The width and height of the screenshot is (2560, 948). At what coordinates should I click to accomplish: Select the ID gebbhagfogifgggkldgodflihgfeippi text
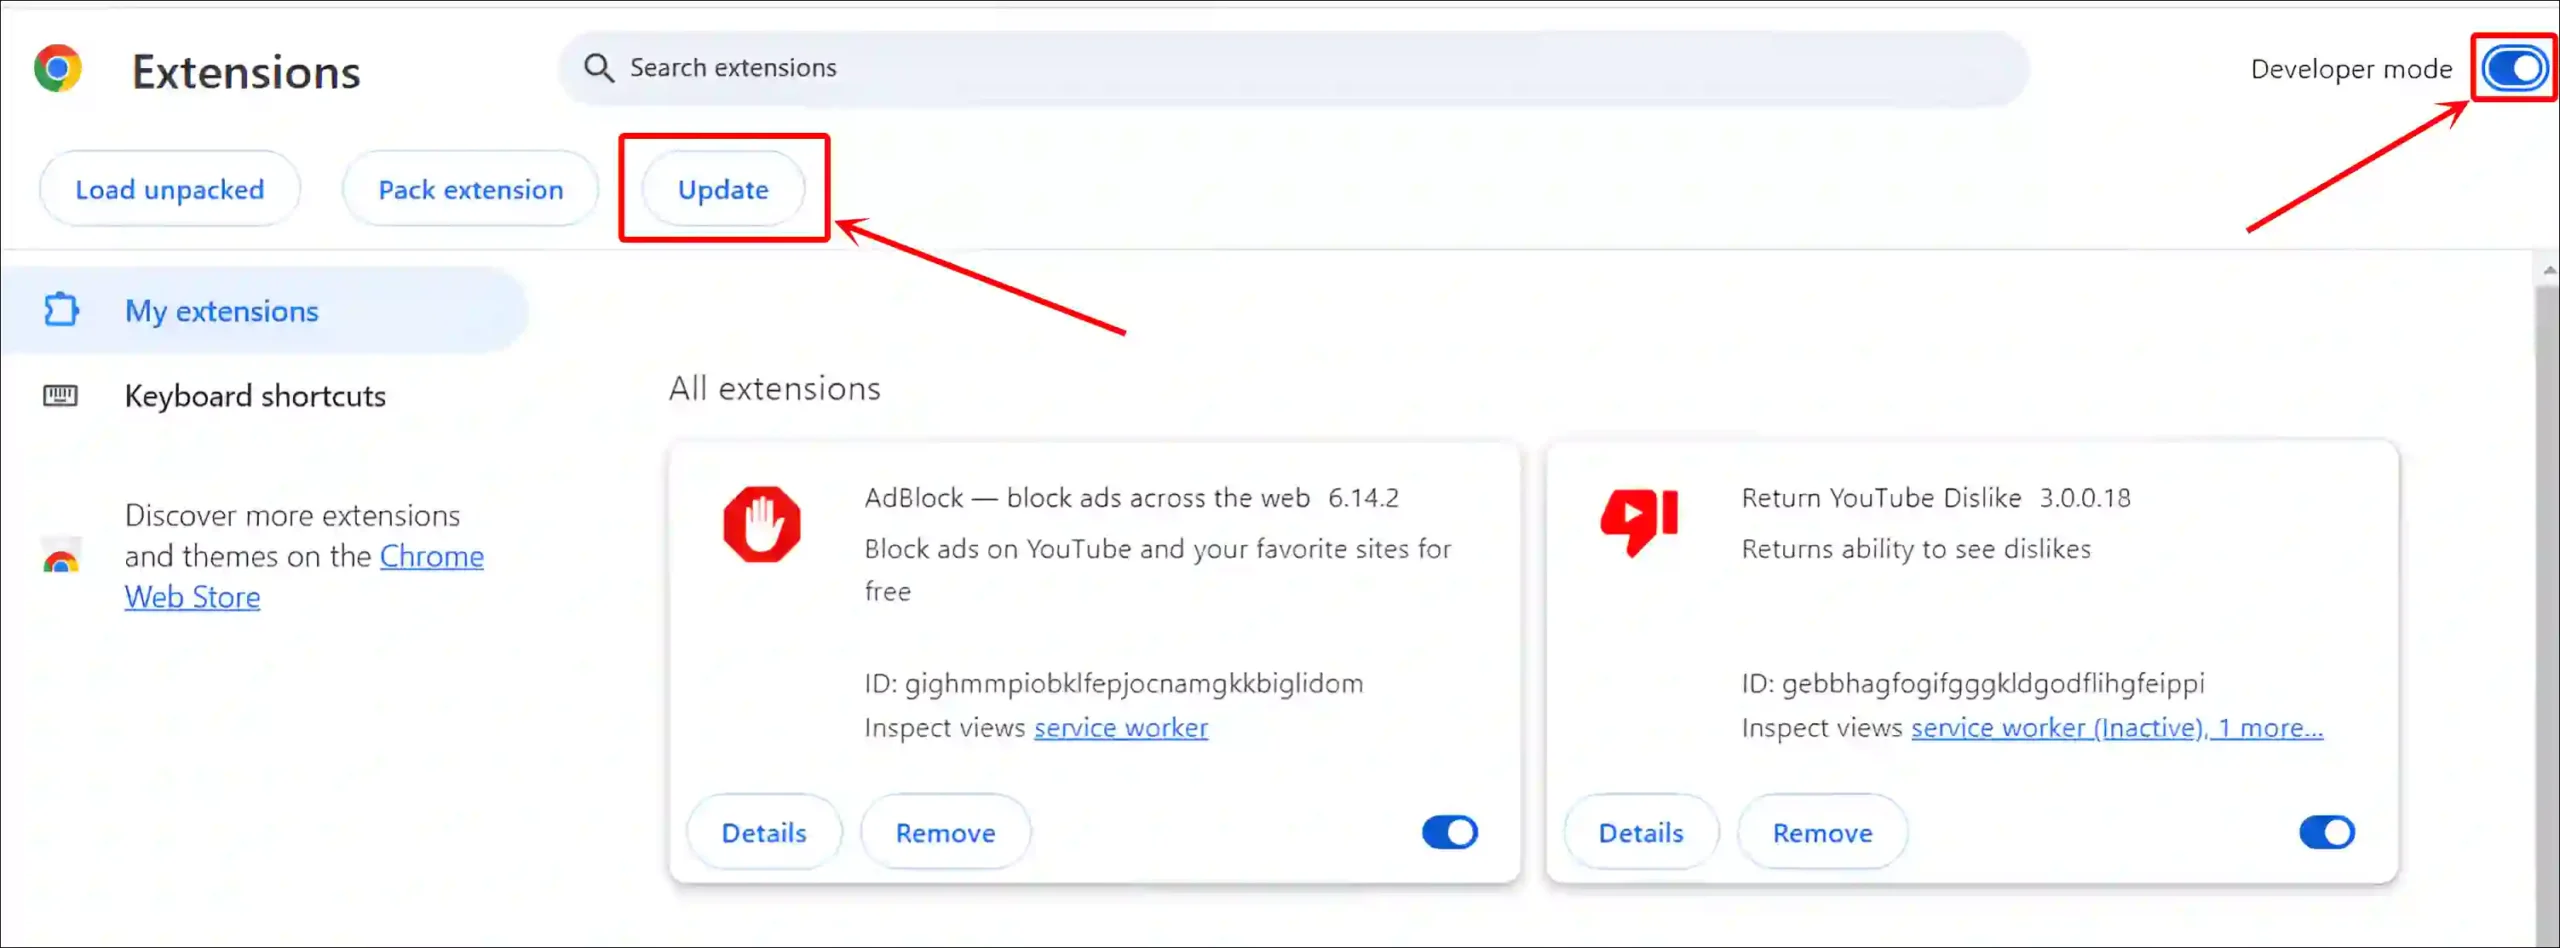coord(1973,683)
